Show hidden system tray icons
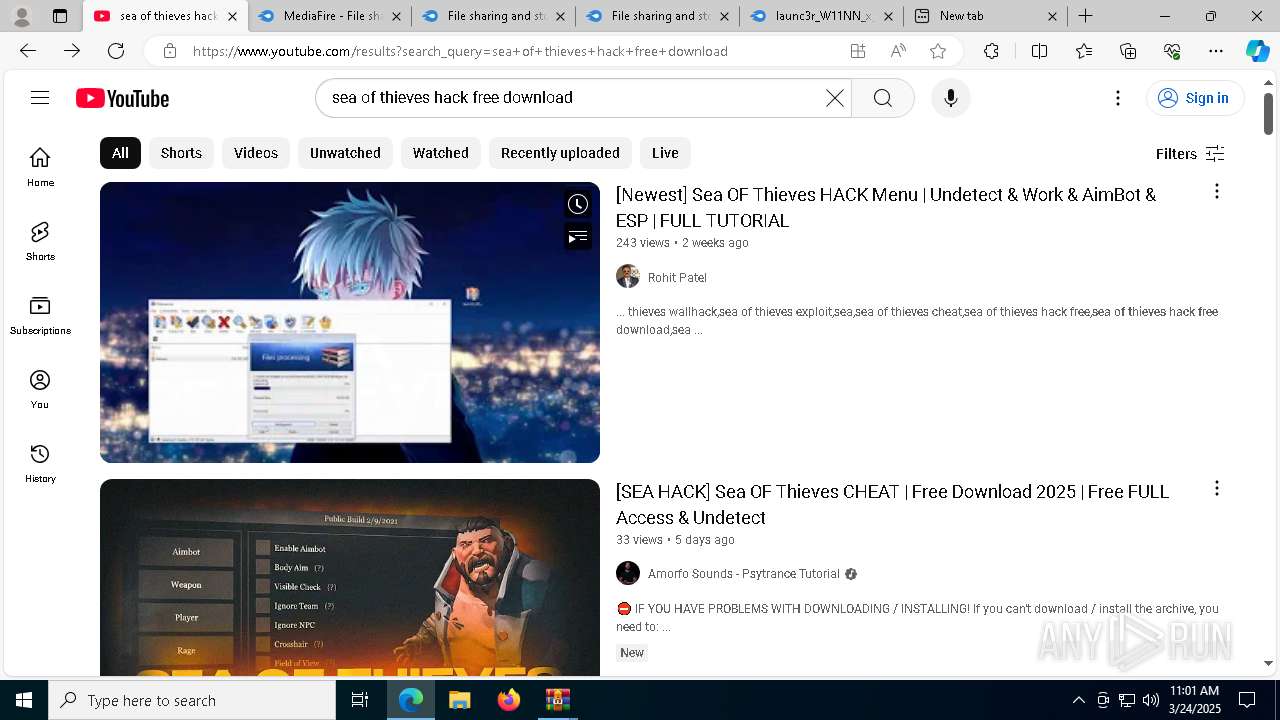This screenshot has width=1280, height=720. coord(1078,700)
